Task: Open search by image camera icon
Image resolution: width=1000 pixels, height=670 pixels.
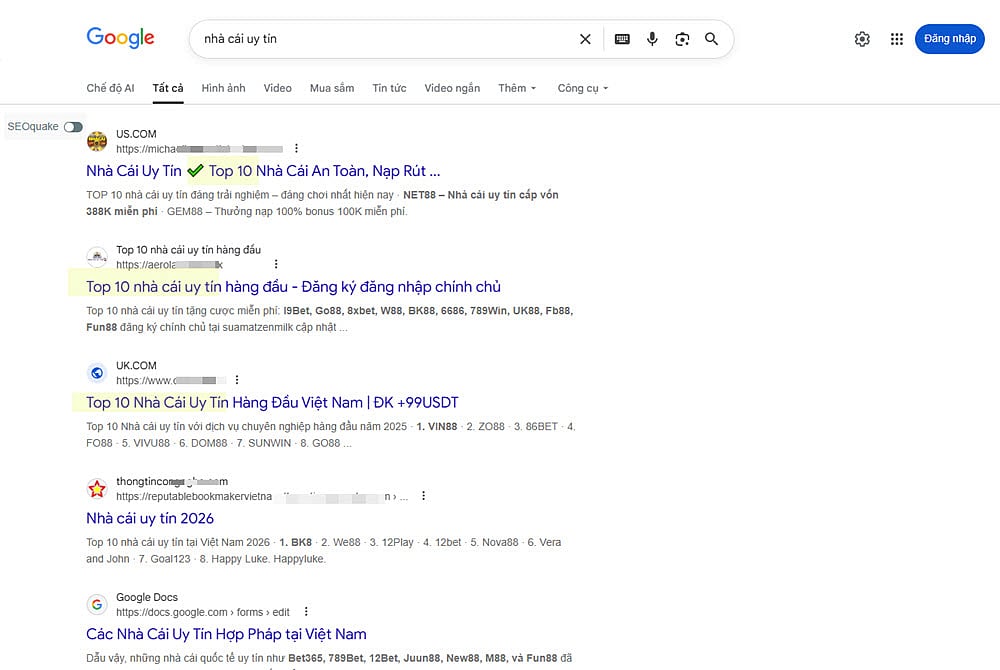Action: pos(682,39)
